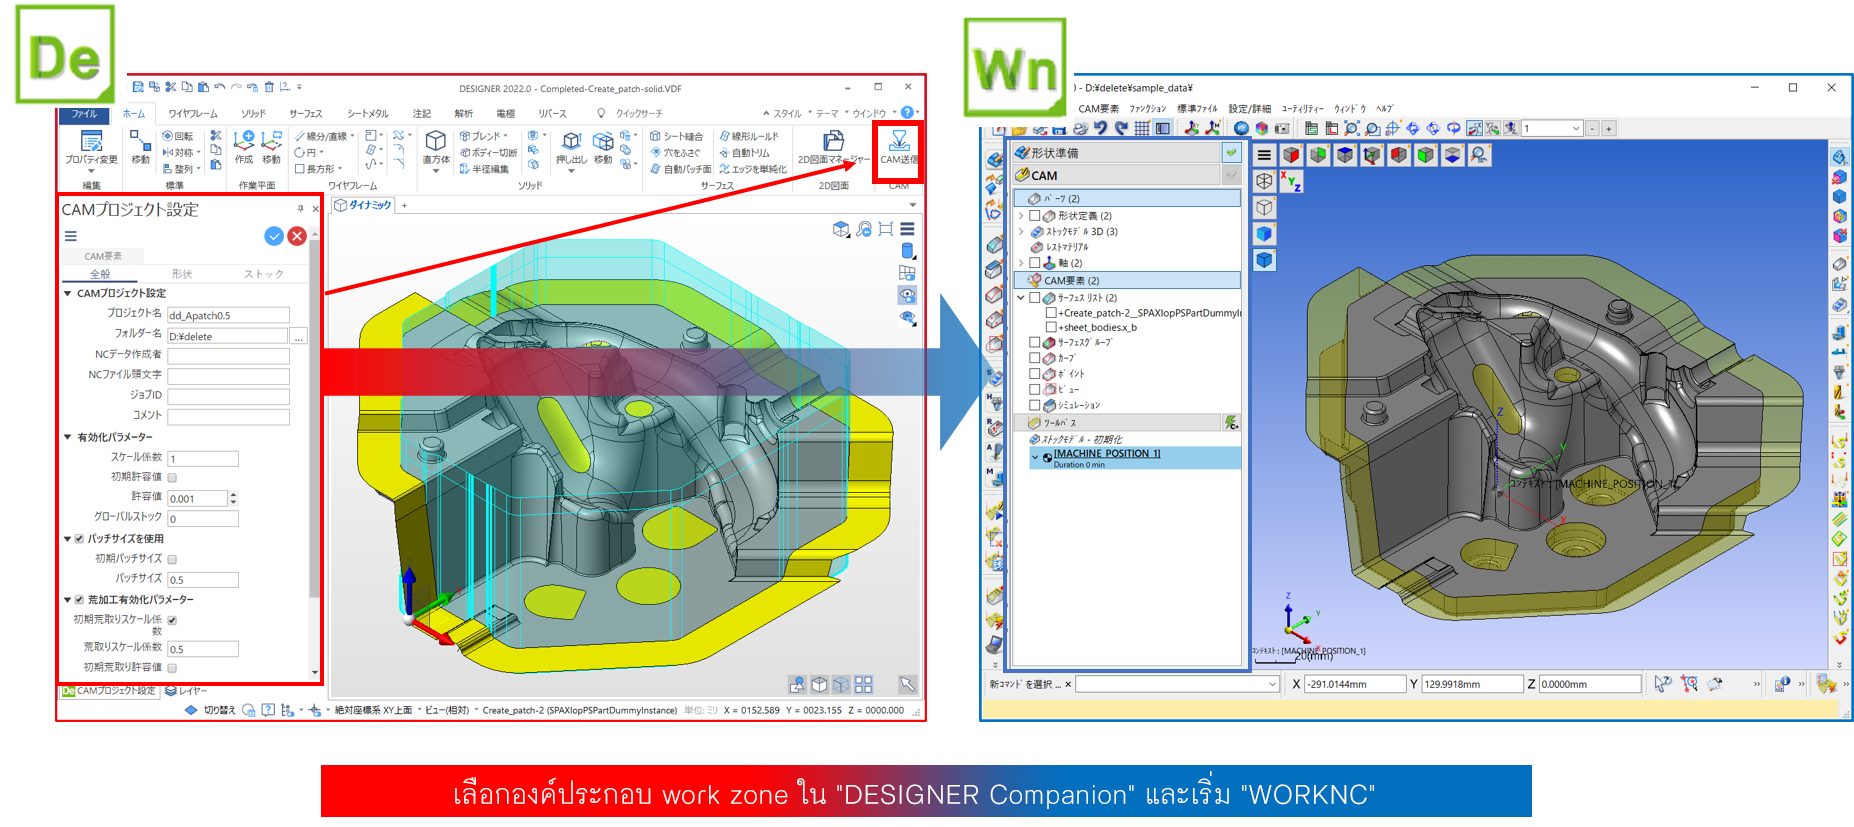
Task: Click the green check beside 形状準備
Action: [x=1232, y=153]
